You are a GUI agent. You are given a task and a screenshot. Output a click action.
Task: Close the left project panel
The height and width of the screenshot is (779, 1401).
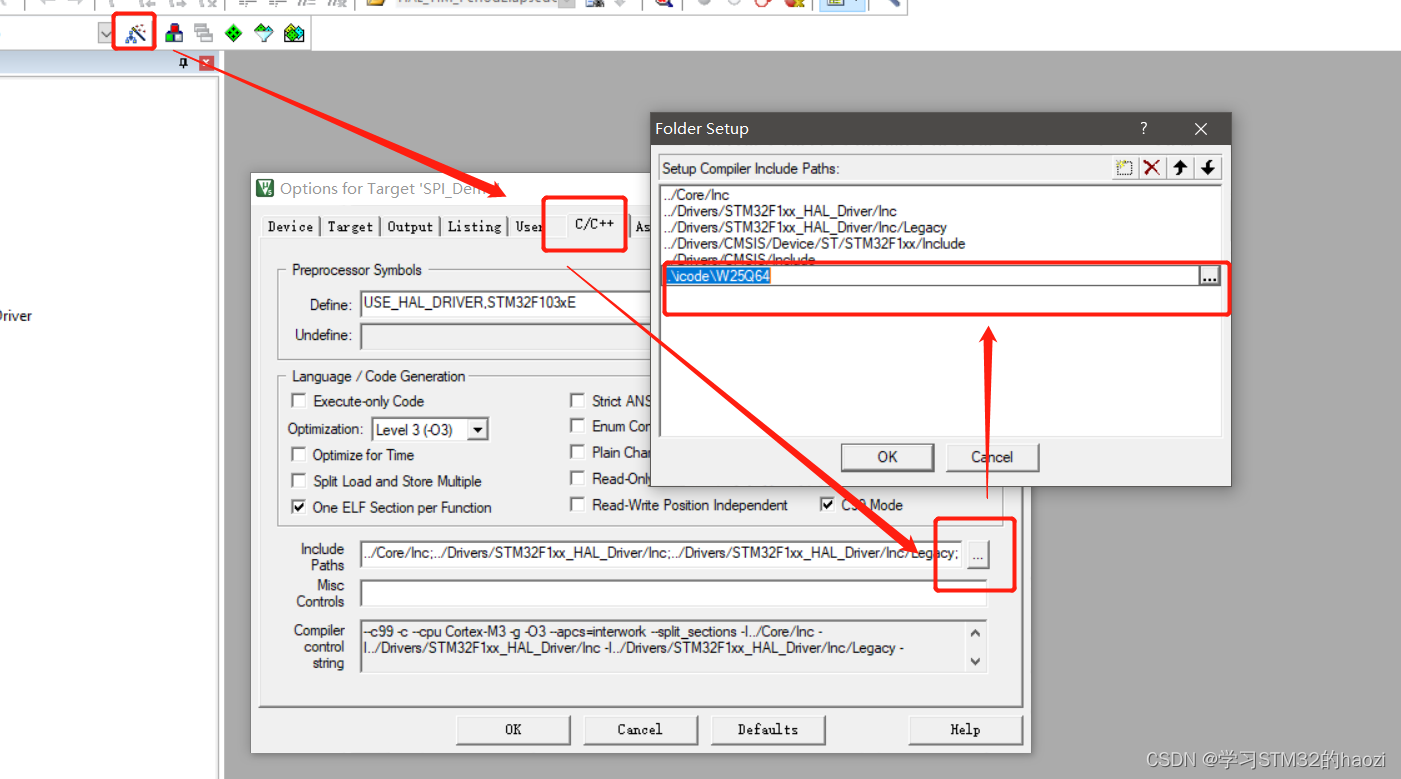(x=206, y=63)
